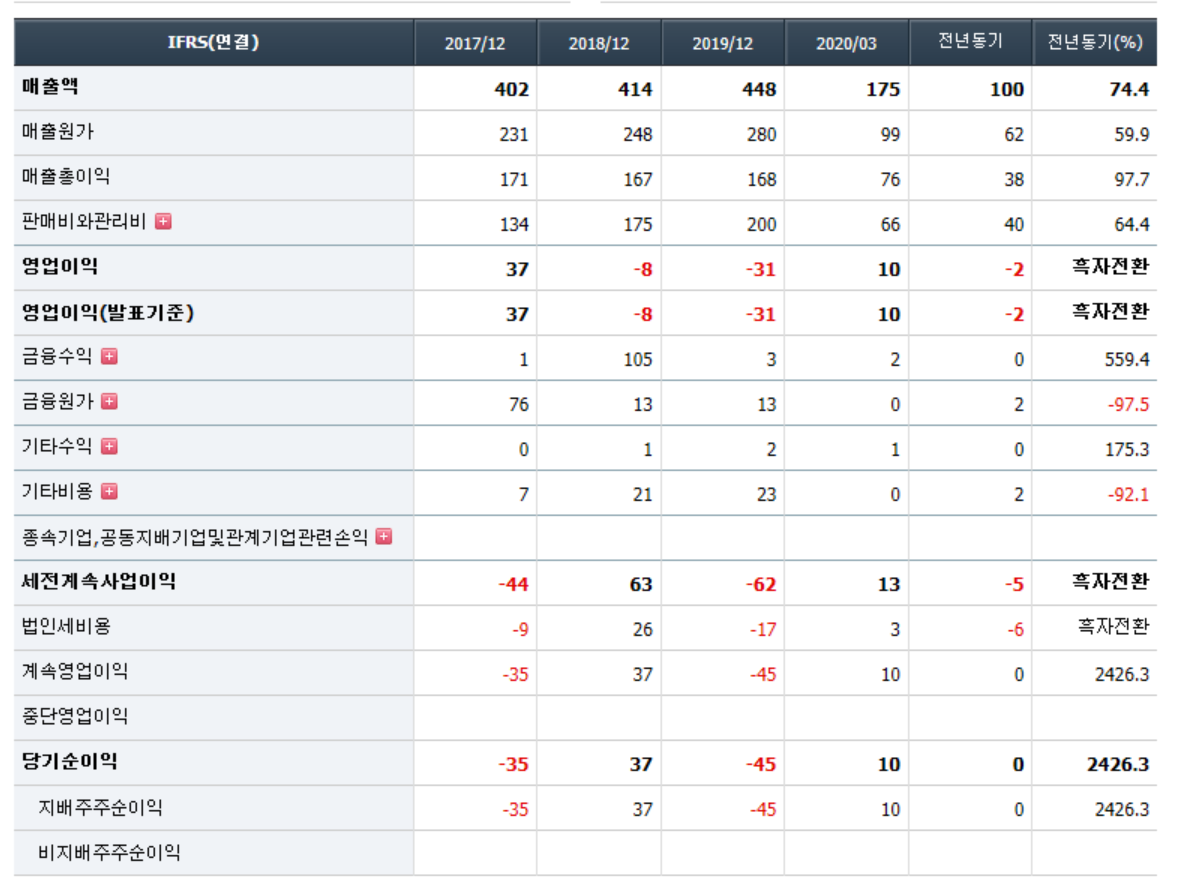Select the 판매비와관리비 row label
Image resolution: width=1179 pixels, height=891 pixels.
pyautogui.click(x=83, y=221)
